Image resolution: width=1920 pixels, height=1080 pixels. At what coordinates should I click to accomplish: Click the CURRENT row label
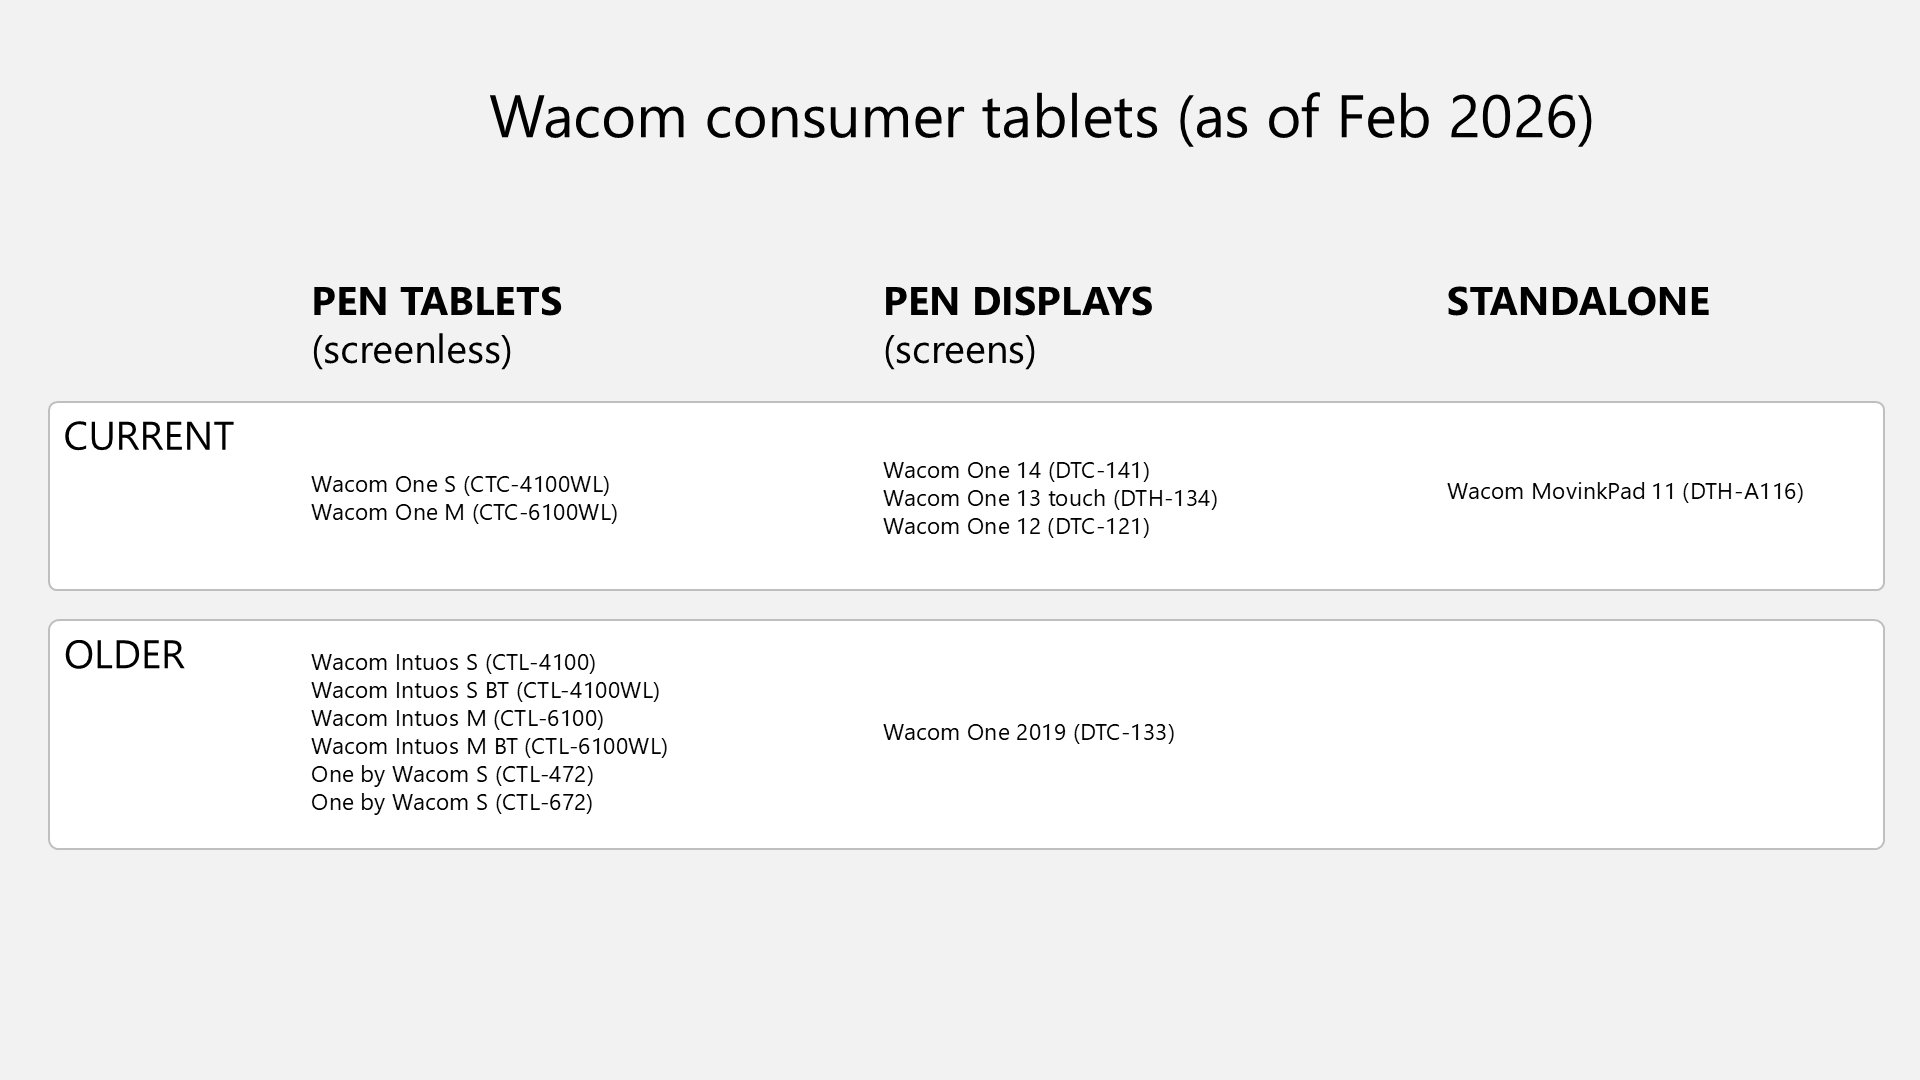tap(148, 437)
